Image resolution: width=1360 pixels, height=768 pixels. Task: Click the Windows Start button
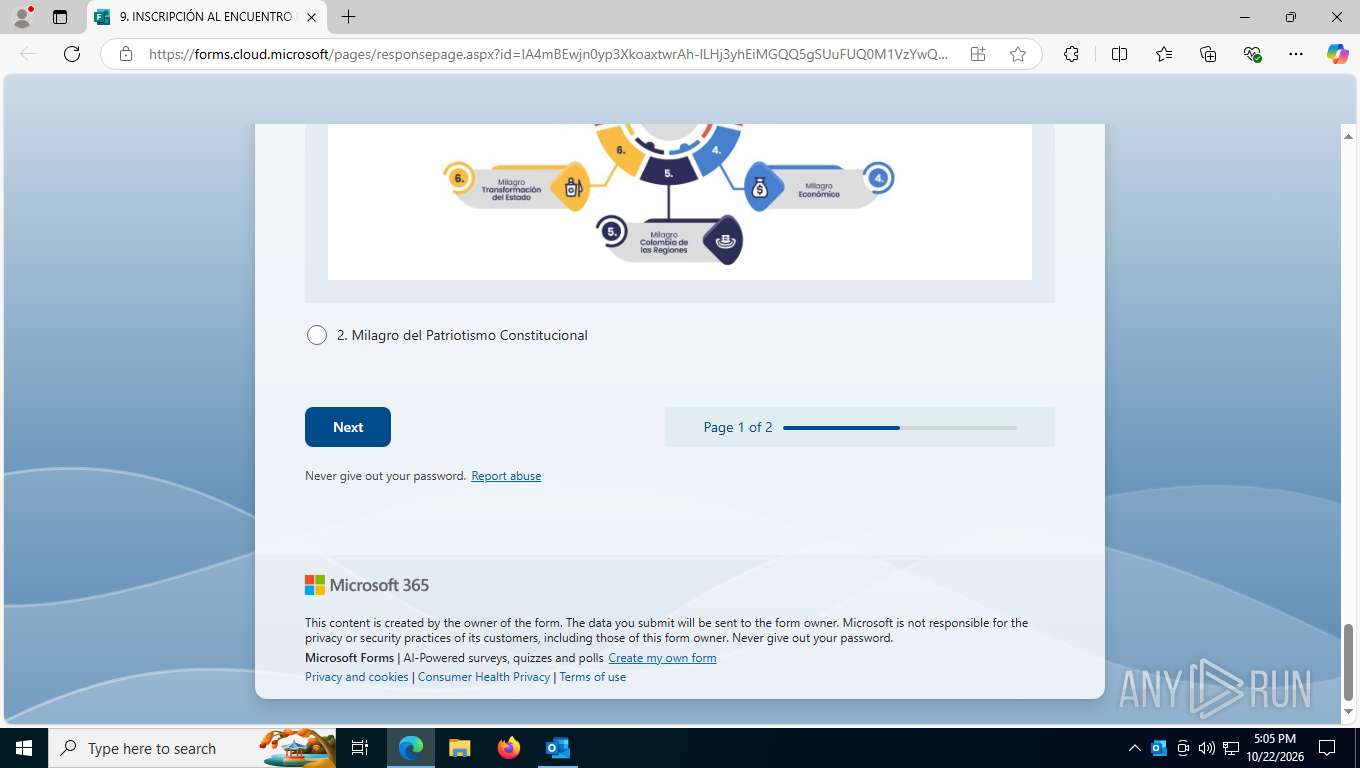pyautogui.click(x=23, y=748)
